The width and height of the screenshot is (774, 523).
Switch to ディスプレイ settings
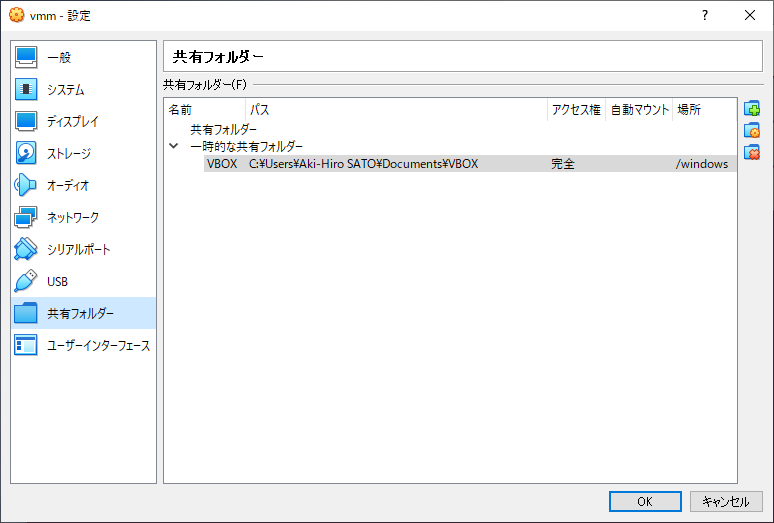pos(83,121)
